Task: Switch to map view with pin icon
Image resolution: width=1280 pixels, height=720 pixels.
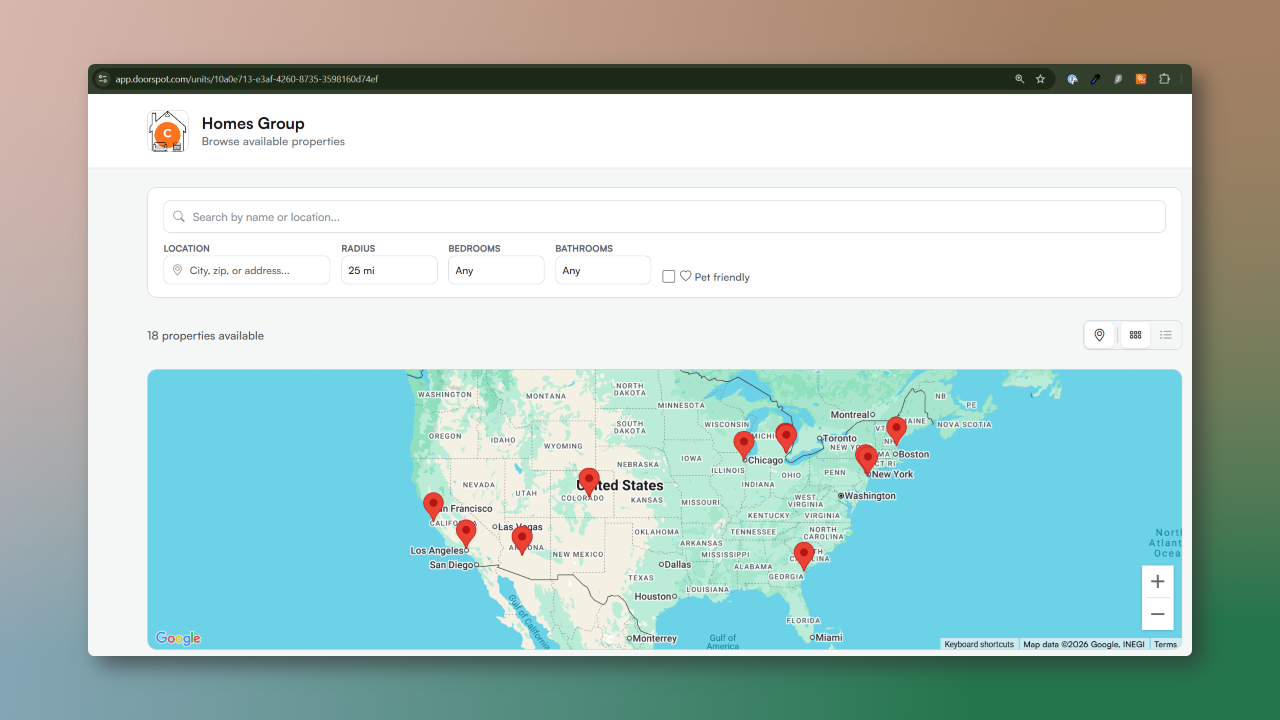Action: [x=1099, y=335]
